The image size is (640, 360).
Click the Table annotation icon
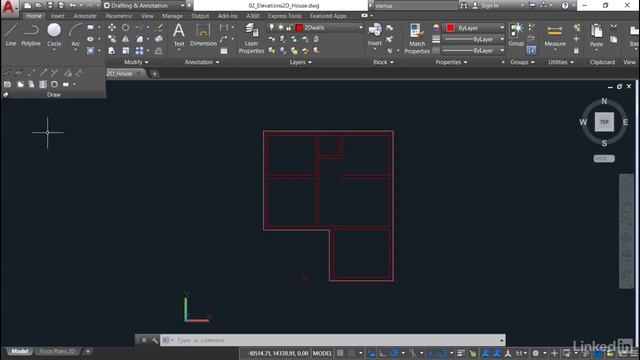(224, 51)
